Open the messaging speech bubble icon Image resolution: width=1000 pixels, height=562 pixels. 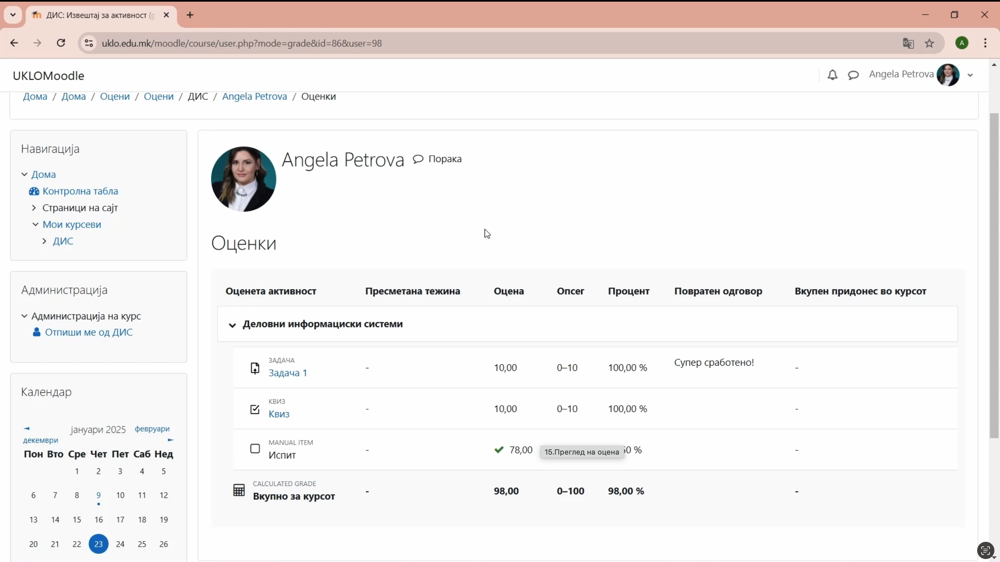(x=853, y=75)
